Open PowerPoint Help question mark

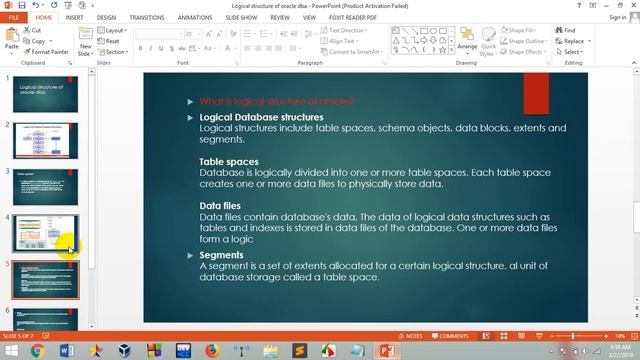(x=579, y=5)
